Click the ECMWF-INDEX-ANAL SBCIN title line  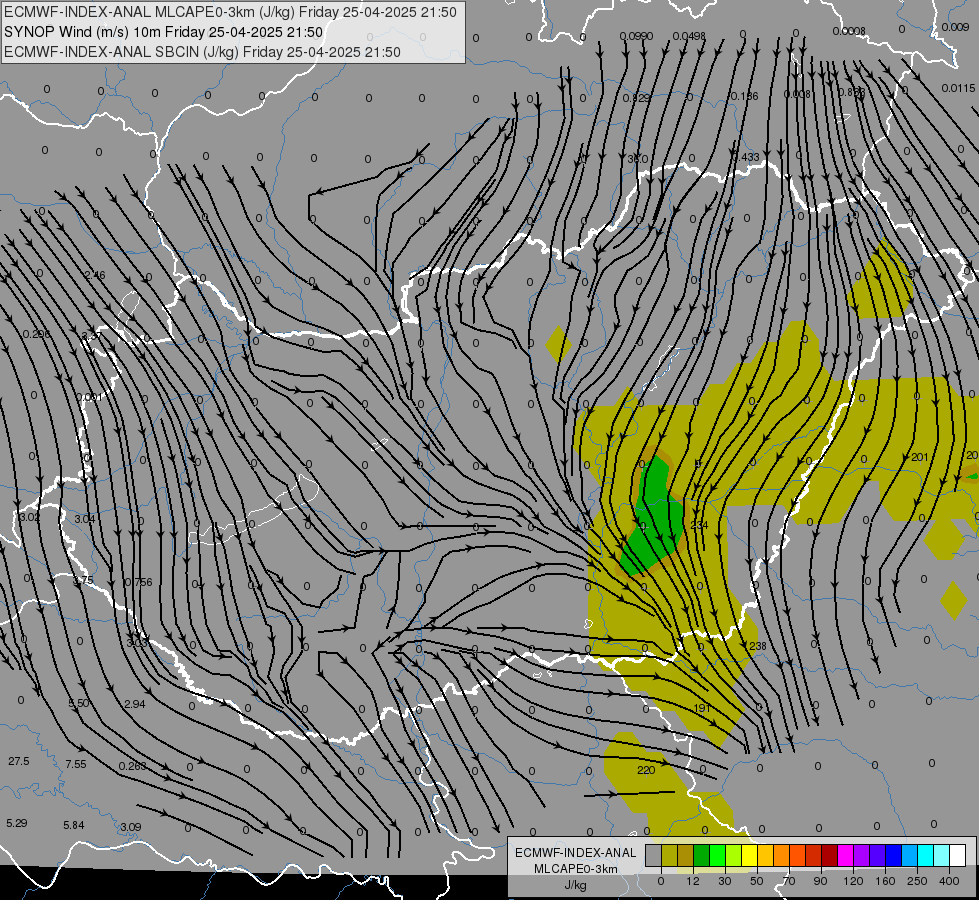click(x=202, y=52)
